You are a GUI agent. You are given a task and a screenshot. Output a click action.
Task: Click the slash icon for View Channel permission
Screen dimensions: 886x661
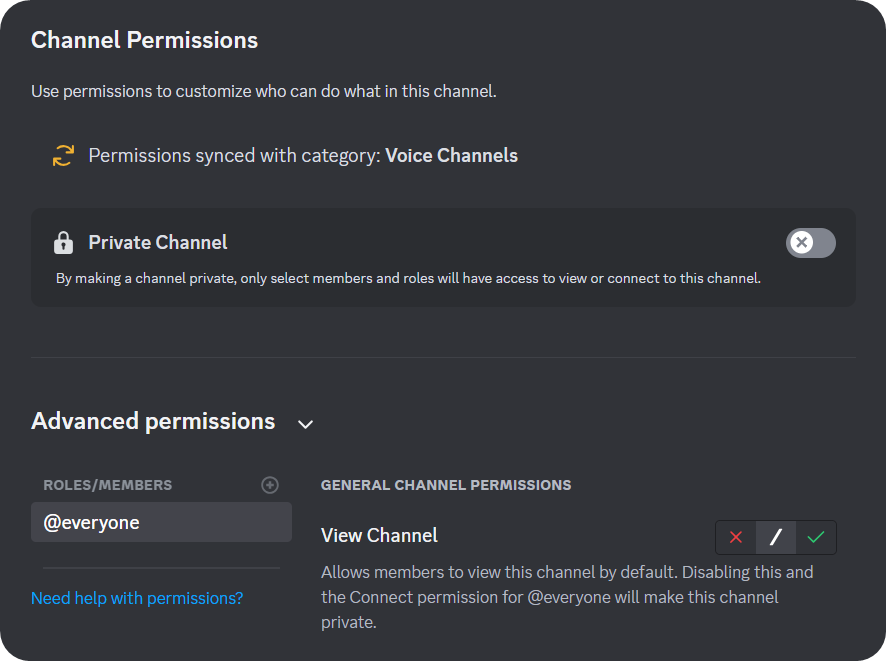point(776,537)
